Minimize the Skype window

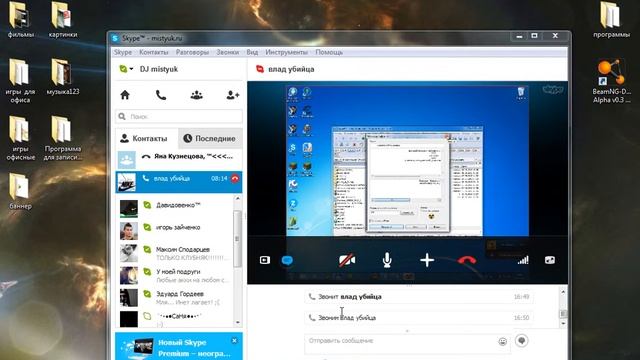(x=519, y=36)
